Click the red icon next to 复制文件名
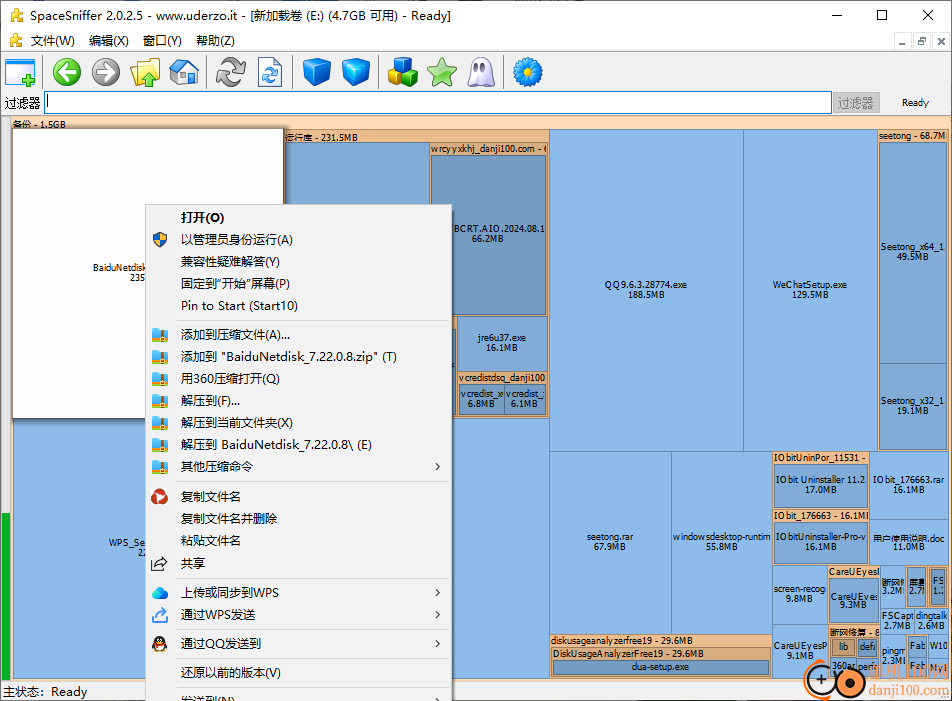952x701 pixels. 160,496
